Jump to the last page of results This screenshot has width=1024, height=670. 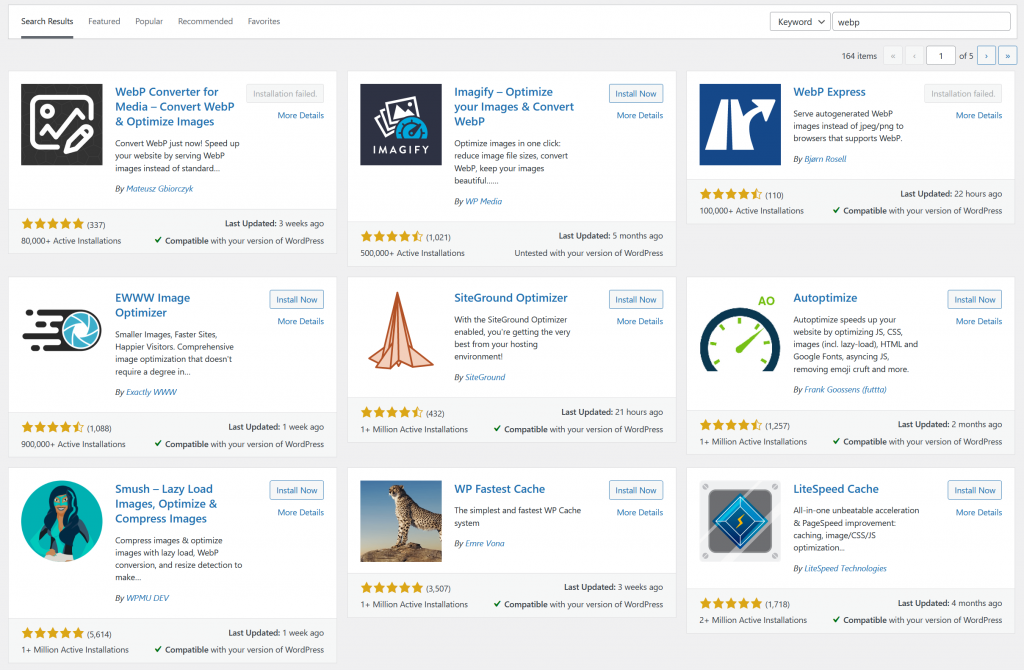(1008, 56)
